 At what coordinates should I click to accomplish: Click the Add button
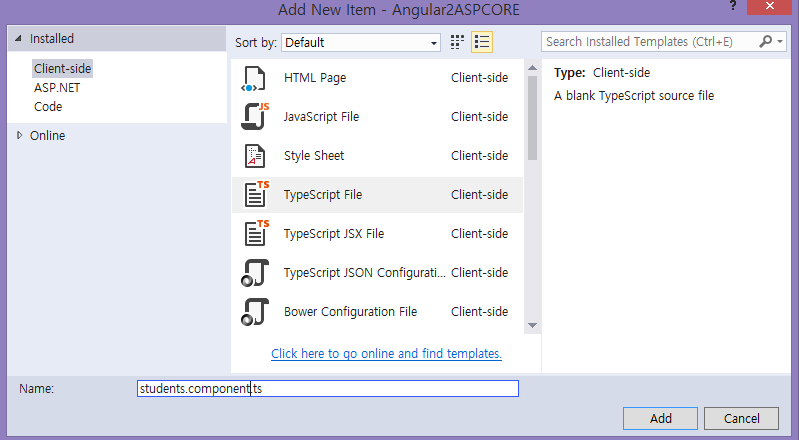coord(660,419)
